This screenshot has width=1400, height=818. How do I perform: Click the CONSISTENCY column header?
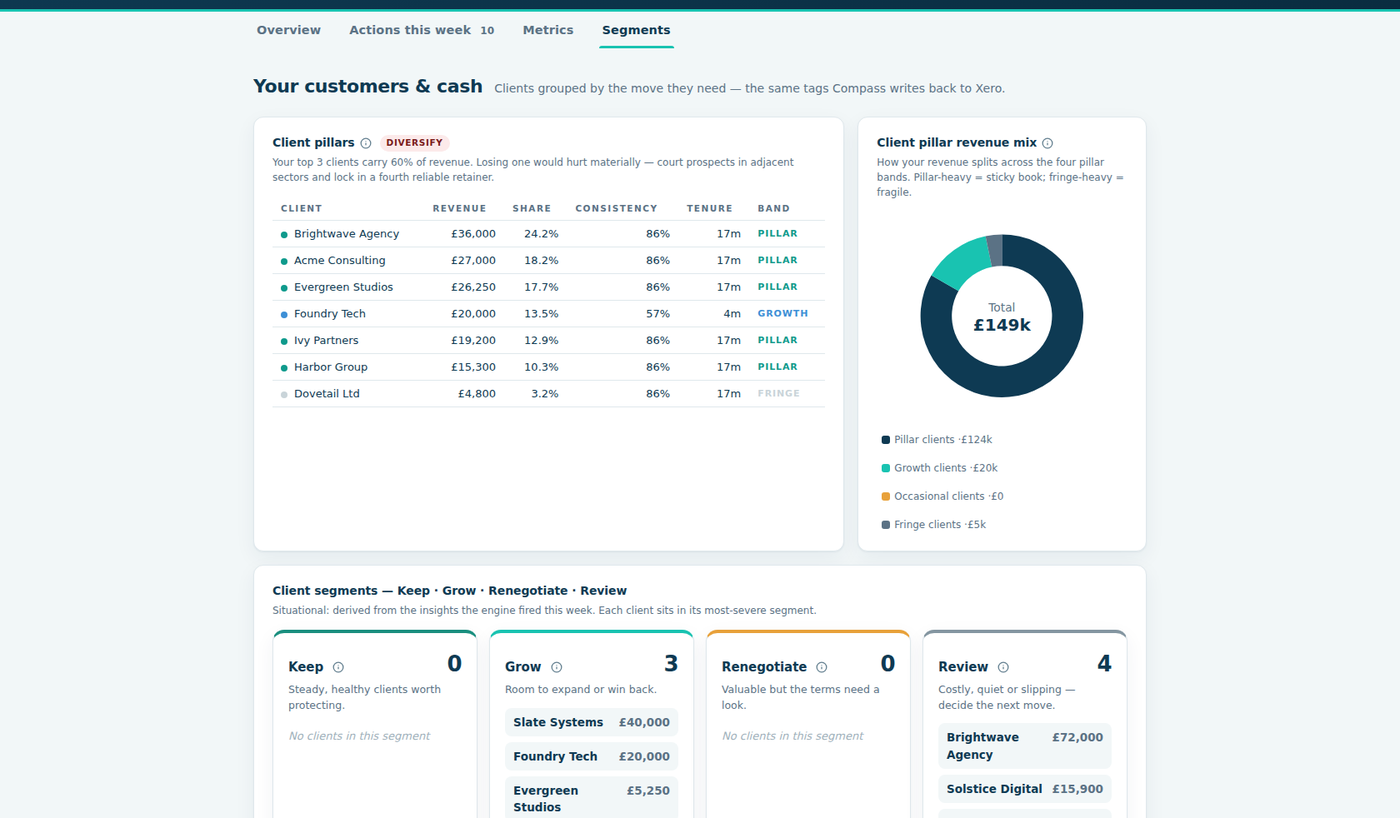click(616, 209)
